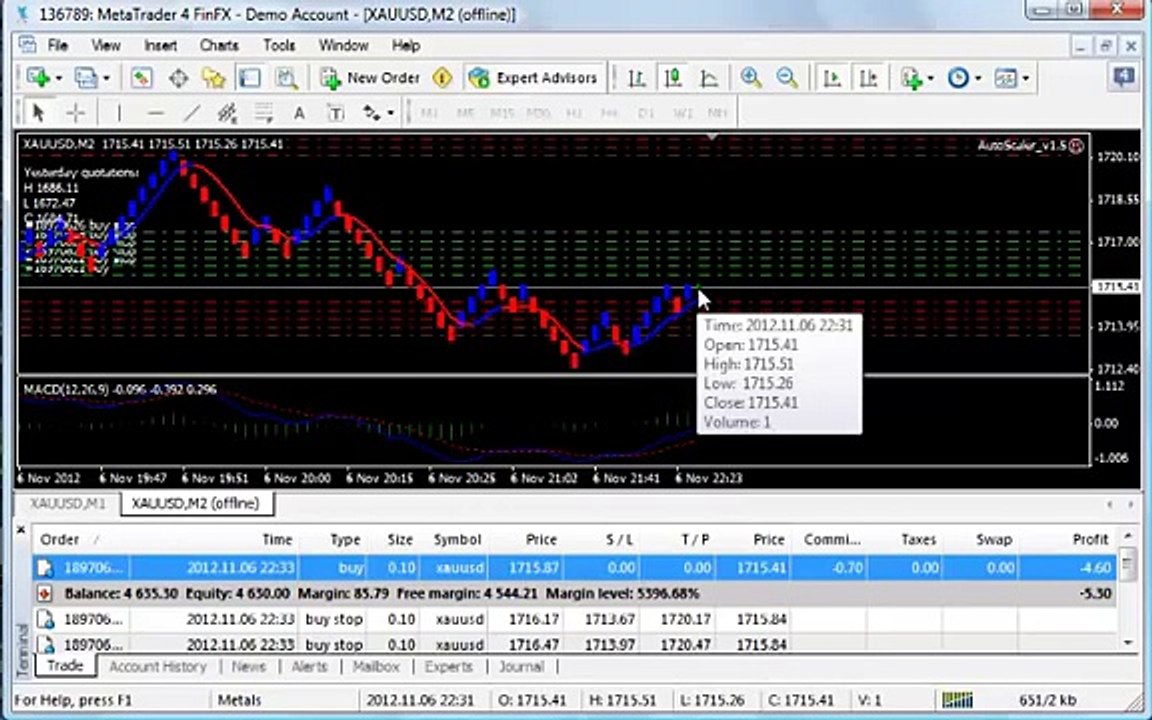
Task: Select the Cursor arrow tool
Action: (39, 112)
